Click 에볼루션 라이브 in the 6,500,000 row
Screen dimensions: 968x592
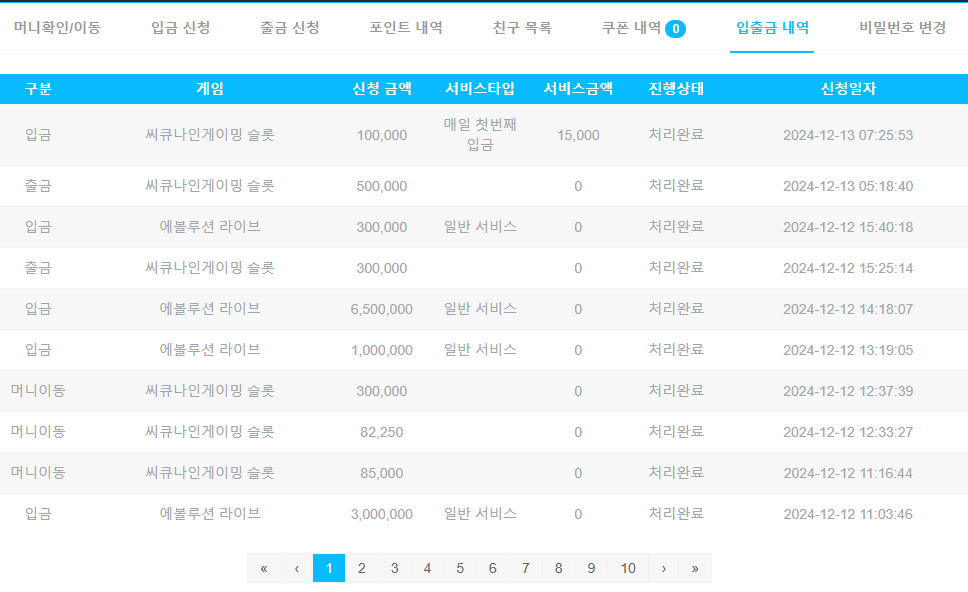click(210, 309)
